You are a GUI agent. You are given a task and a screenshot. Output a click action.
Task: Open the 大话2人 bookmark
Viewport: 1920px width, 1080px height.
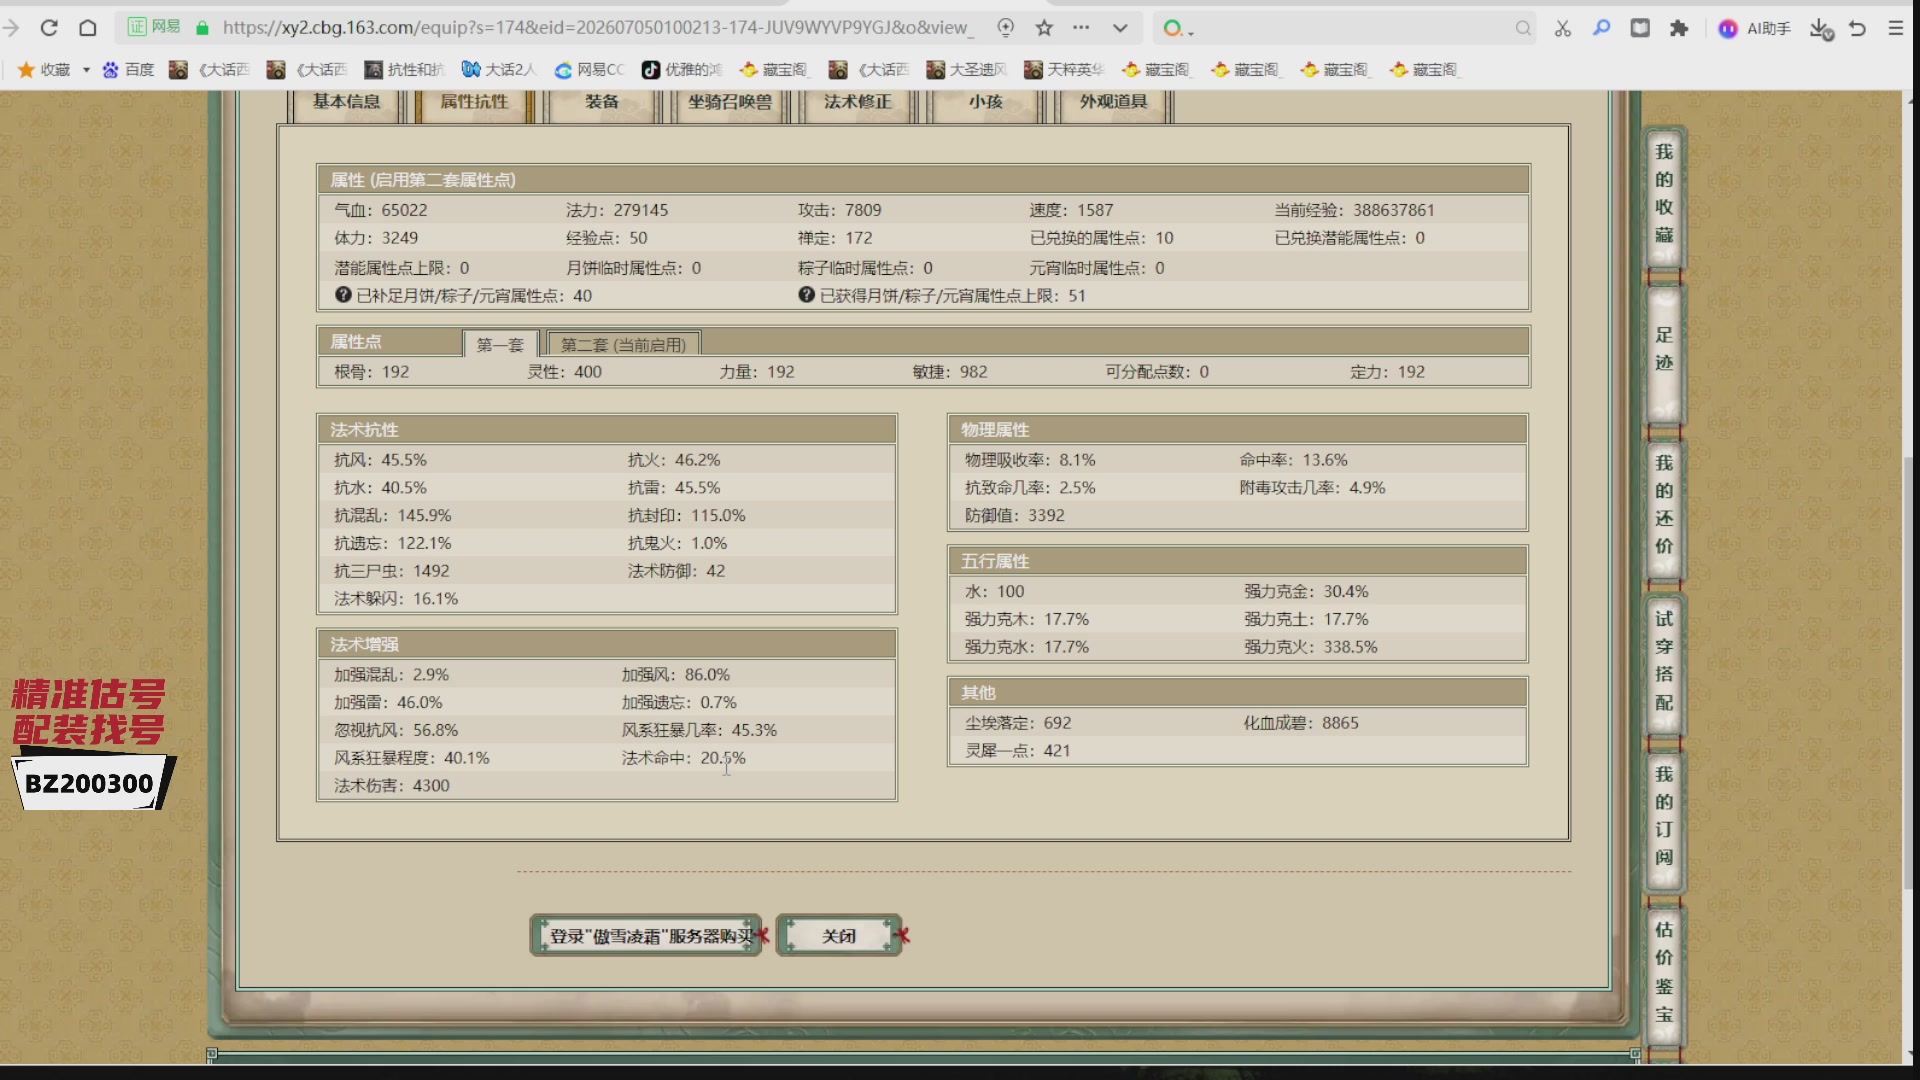(x=499, y=69)
